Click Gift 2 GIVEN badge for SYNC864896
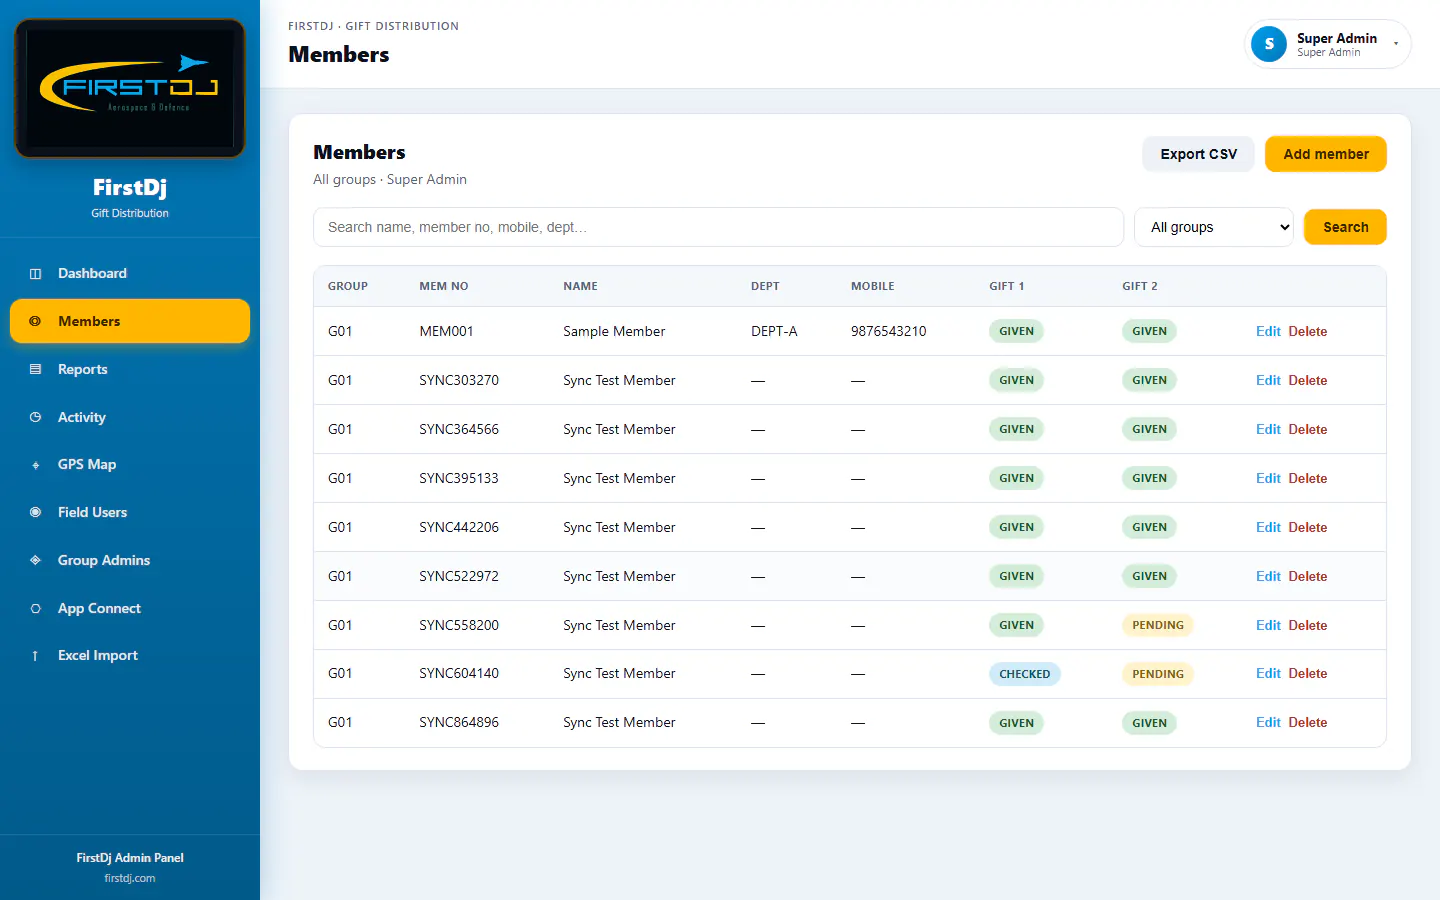The height and width of the screenshot is (900, 1440). [1149, 723]
